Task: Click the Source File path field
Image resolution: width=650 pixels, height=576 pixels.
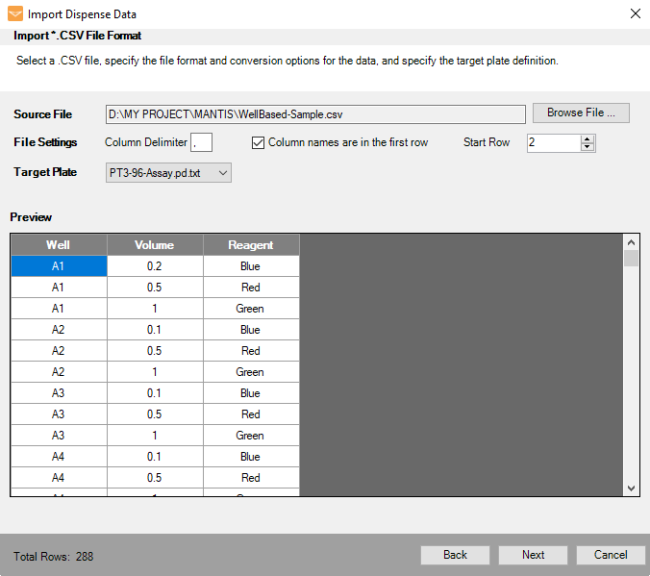Action: [315, 114]
